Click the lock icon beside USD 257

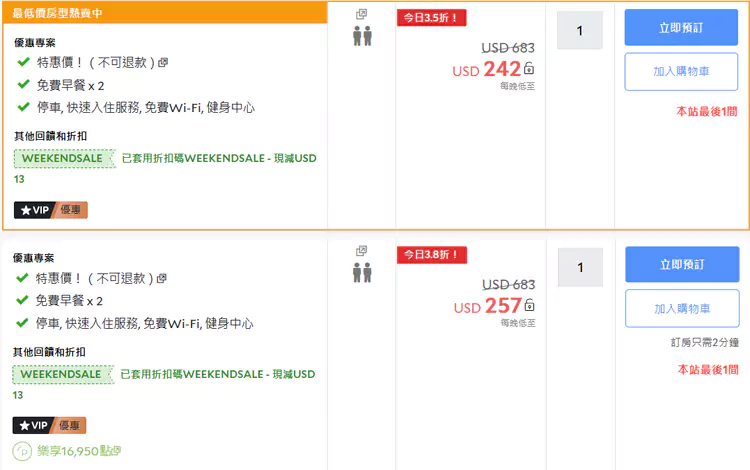click(529, 305)
